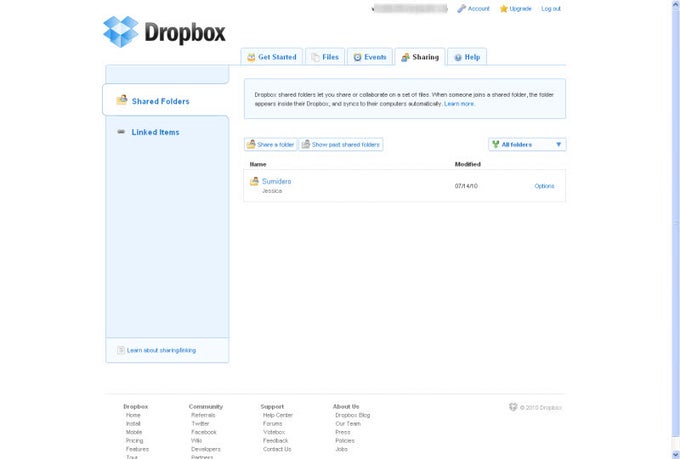
Task: Open the footer Jobs link
Action: (x=341, y=449)
